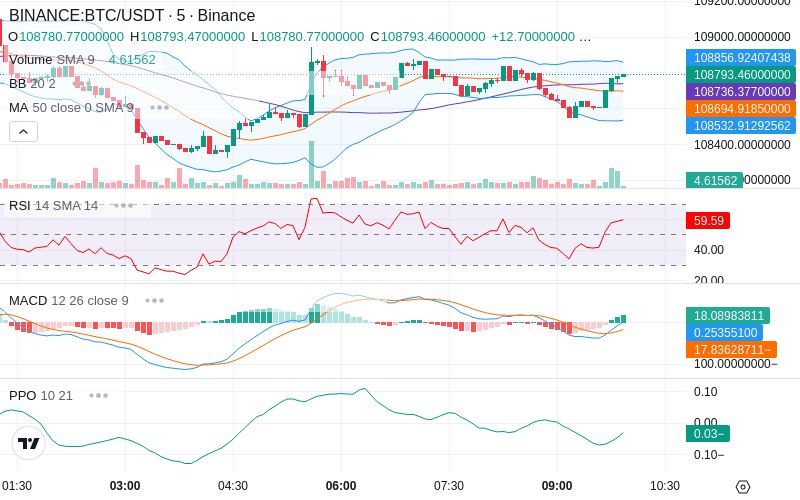Open more options next to MACD legend
Screen dimensions: 800x500
[154, 301]
